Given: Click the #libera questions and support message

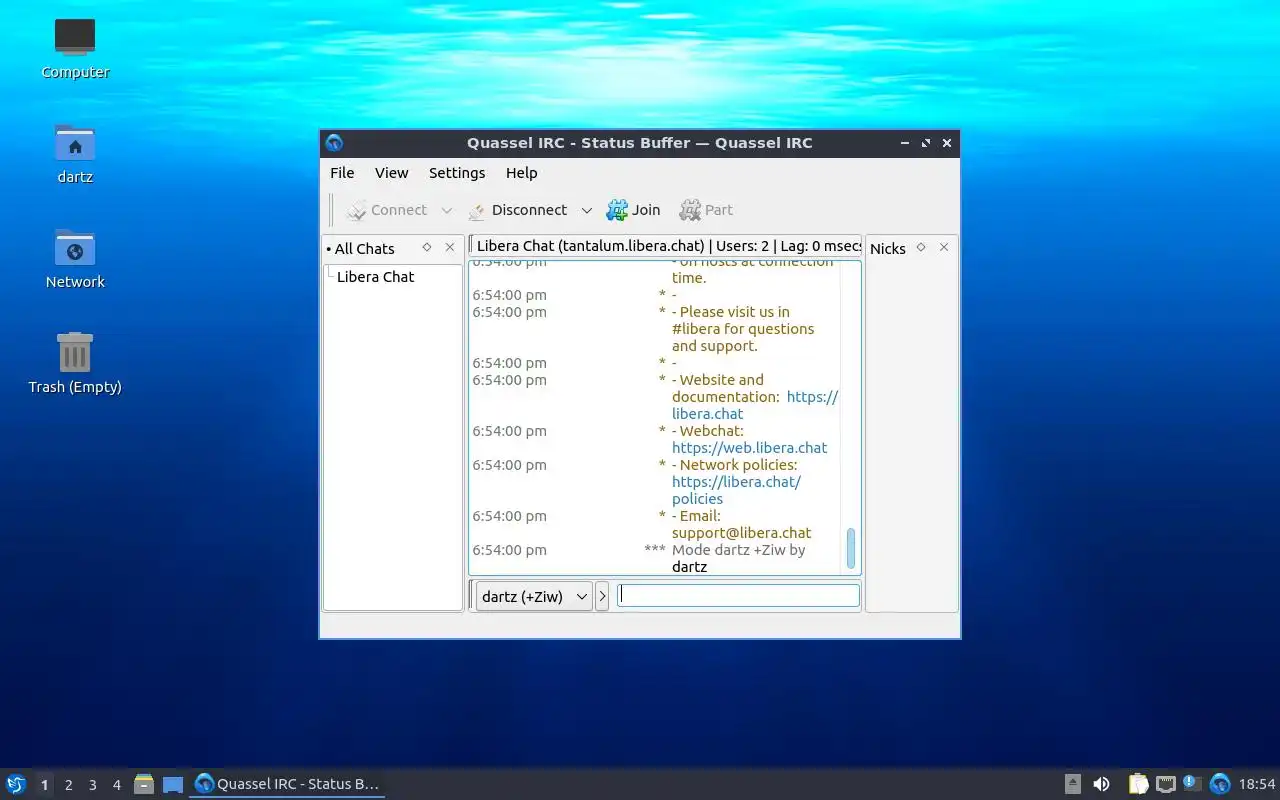Looking at the screenshot, I should pyautogui.click(x=743, y=329).
